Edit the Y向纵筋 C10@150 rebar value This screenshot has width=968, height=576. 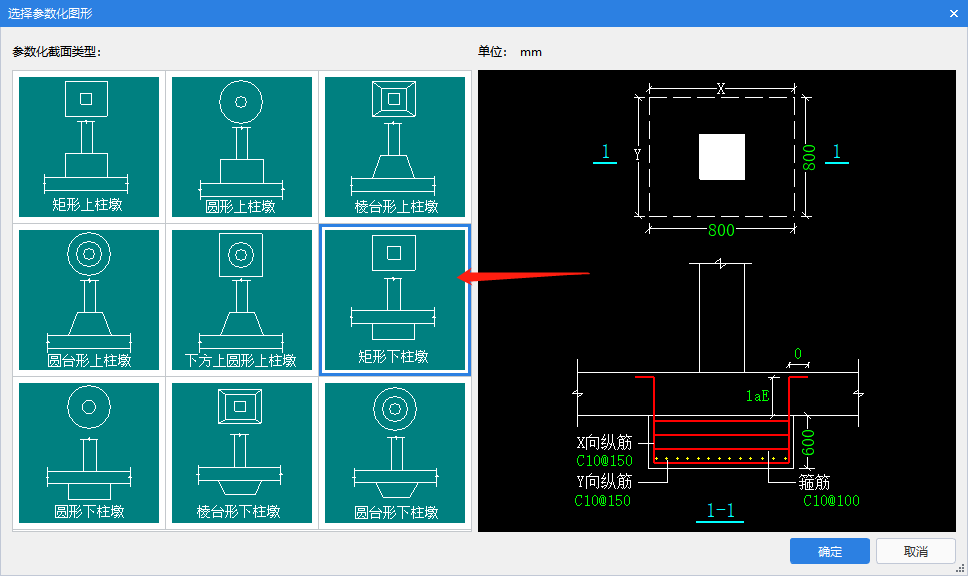[603, 501]
